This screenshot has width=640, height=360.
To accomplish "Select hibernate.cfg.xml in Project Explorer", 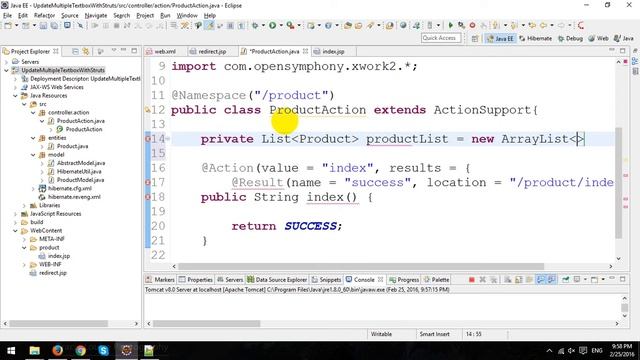I will [69, 188].
